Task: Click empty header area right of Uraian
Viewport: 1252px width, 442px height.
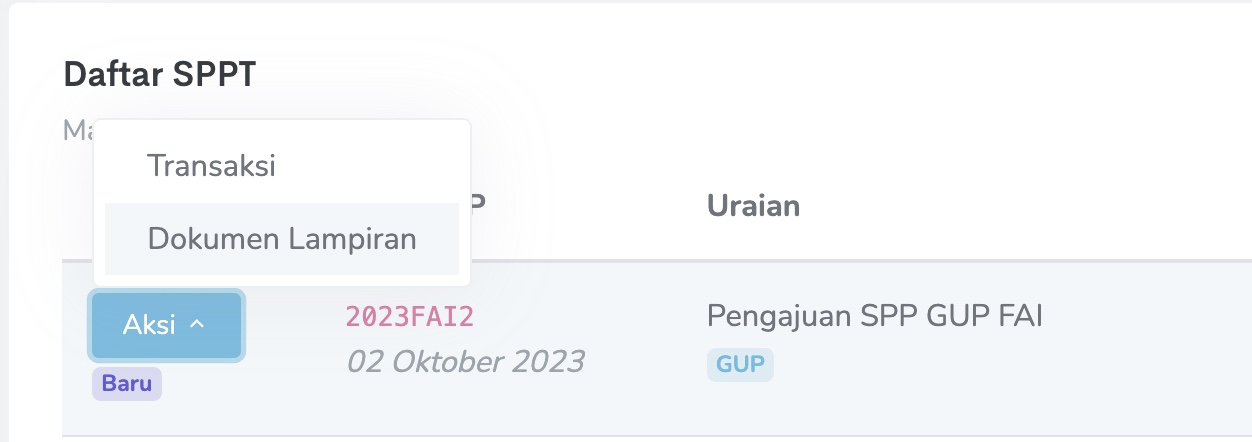Action: [x=1000, y=206]
